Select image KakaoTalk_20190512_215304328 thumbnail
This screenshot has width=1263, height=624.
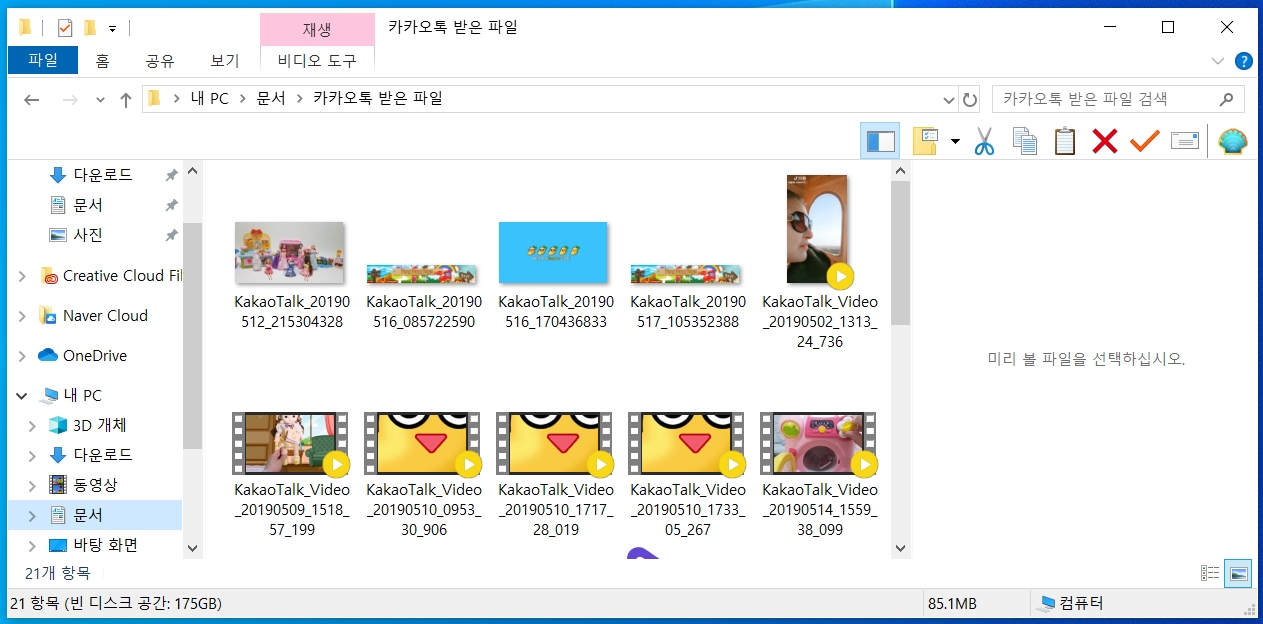click(289, 253)
